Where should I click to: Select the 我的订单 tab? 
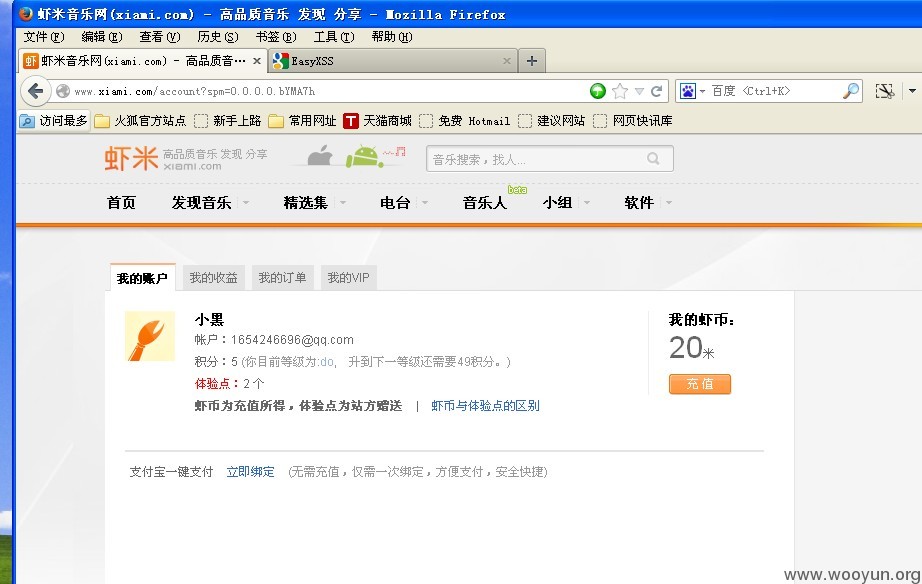point(282,278)
